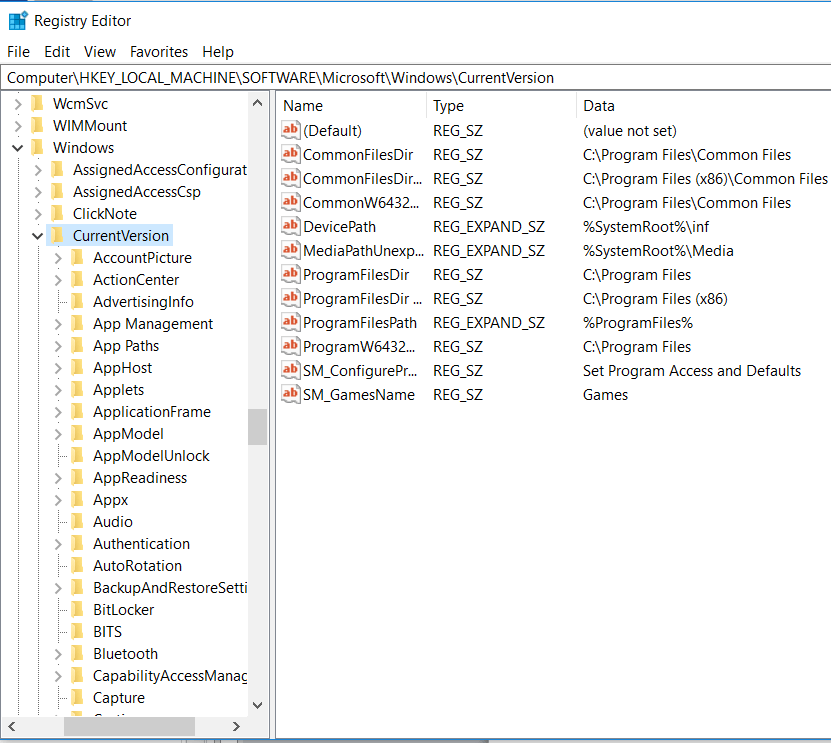Click the BitLocker folder icon
The image size is (831, 743).
[77, 609]
